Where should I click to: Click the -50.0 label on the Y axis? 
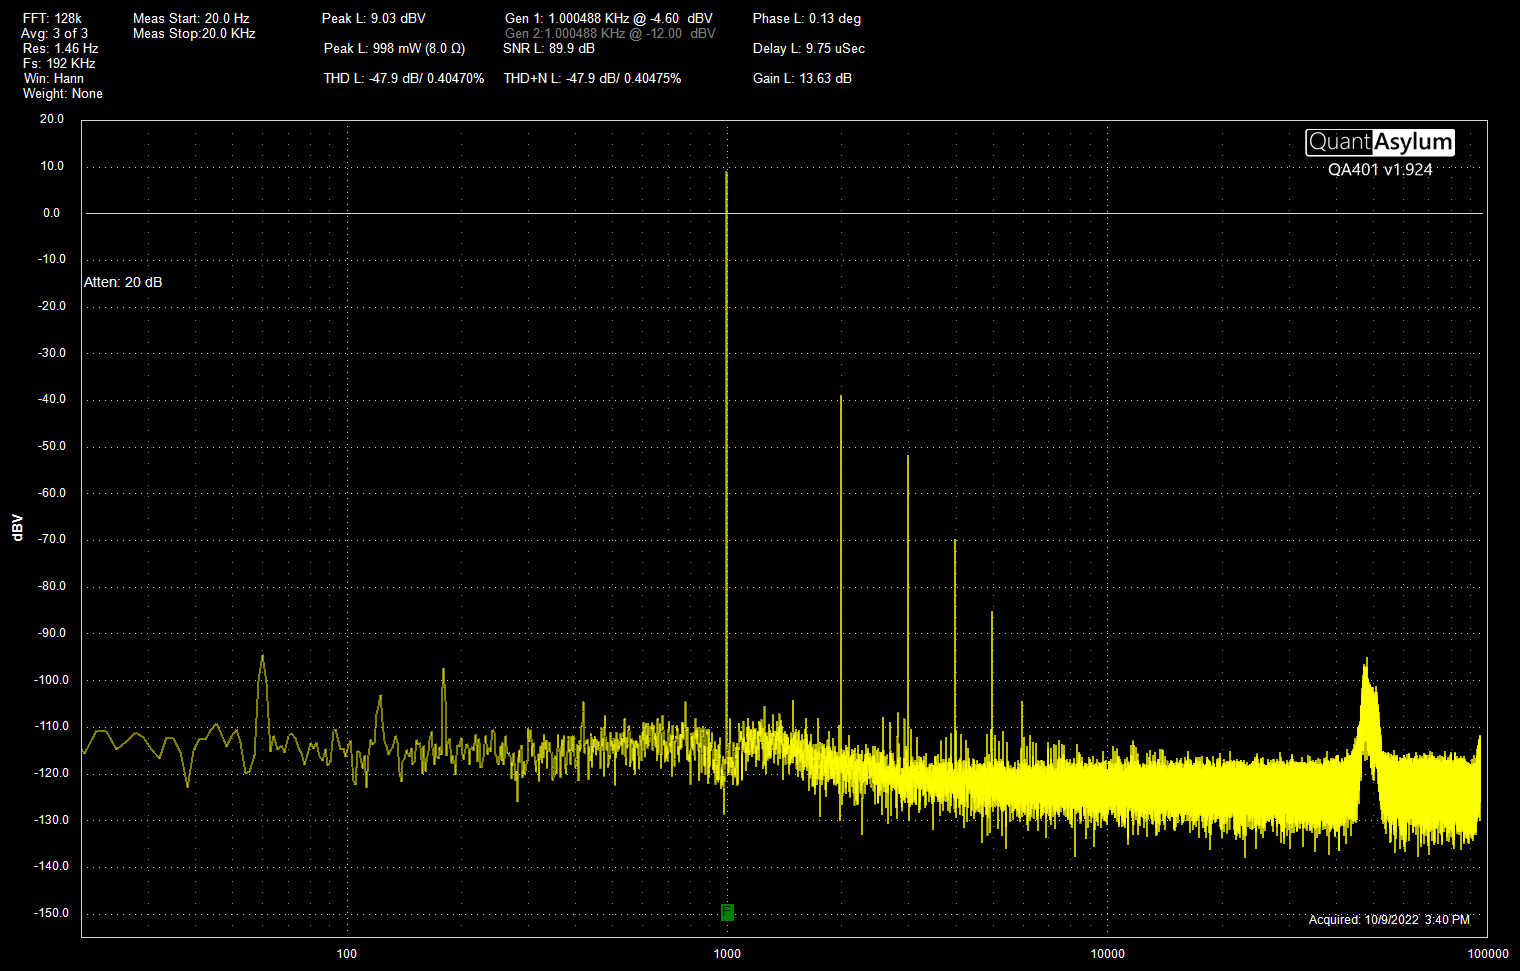pos(52,446)
